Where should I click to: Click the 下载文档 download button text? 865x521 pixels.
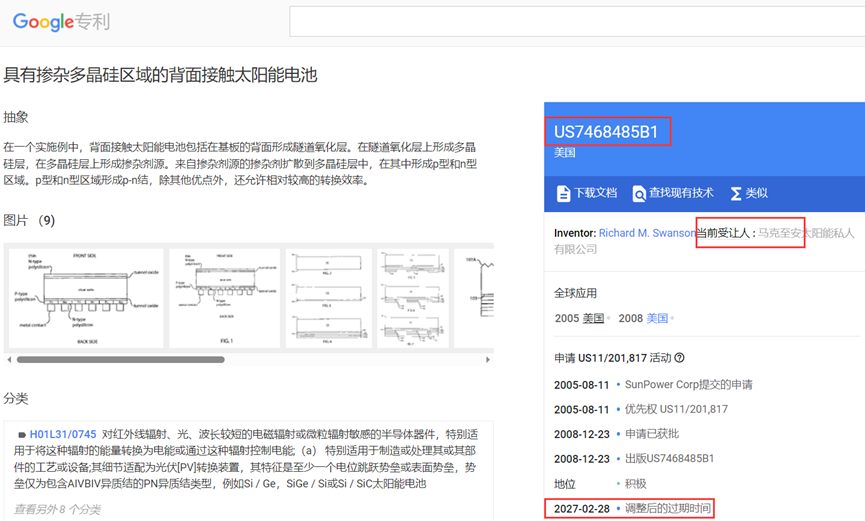tap(595, 193)
